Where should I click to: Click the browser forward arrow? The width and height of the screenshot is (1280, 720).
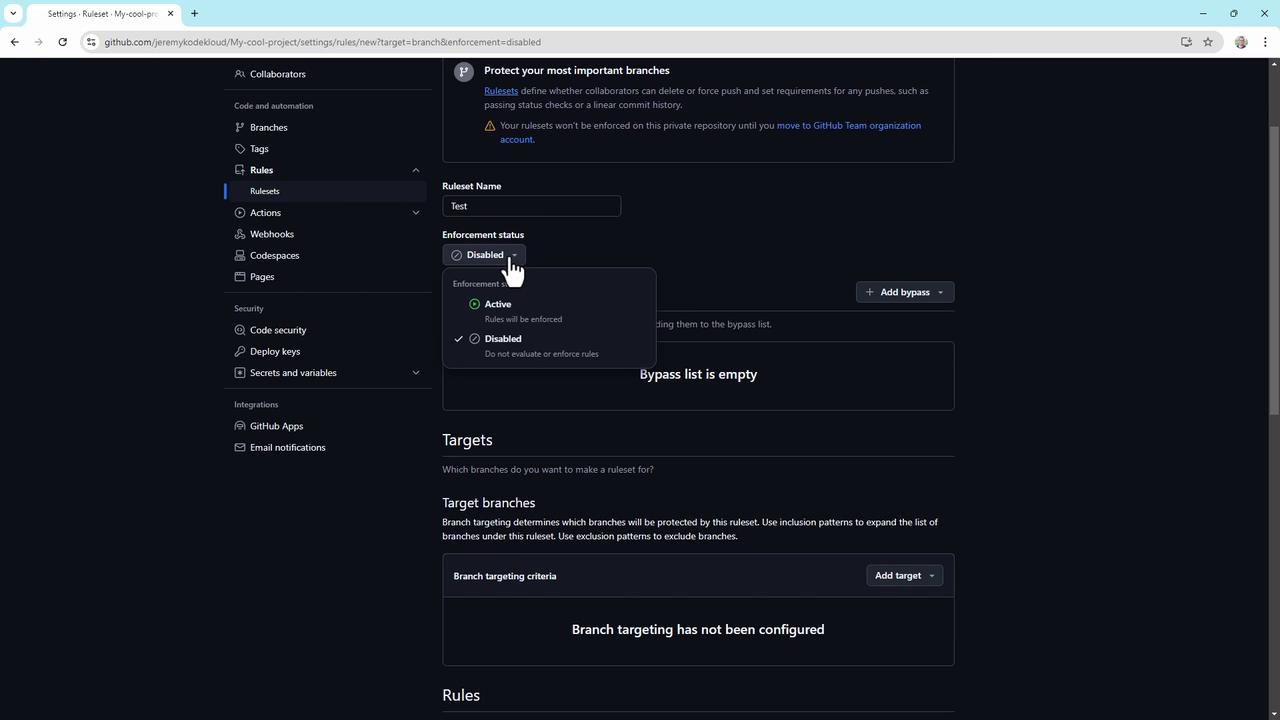coord(38,42)
